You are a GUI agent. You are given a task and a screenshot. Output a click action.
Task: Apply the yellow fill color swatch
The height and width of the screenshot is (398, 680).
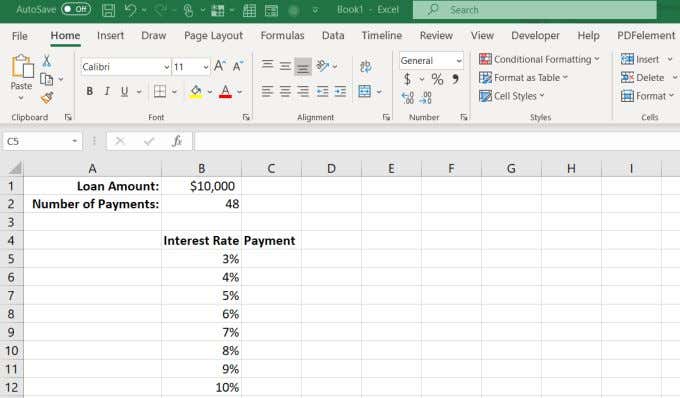(x=196, y=91)
